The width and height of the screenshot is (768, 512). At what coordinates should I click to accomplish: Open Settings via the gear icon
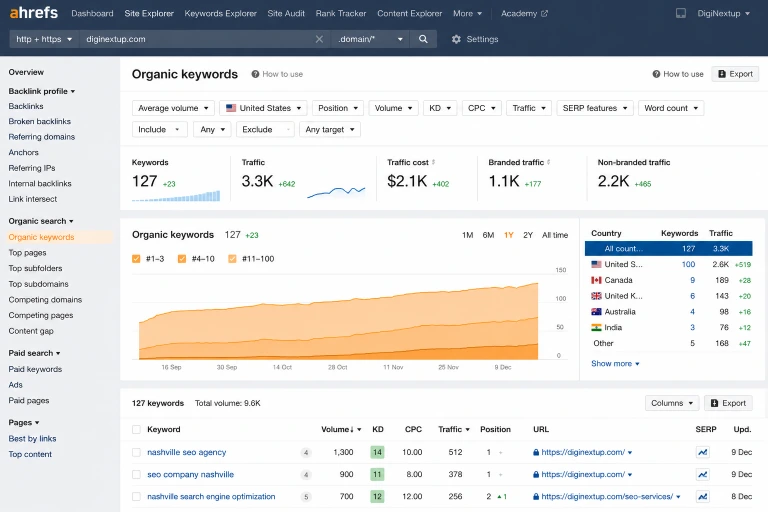coord(456,39)
